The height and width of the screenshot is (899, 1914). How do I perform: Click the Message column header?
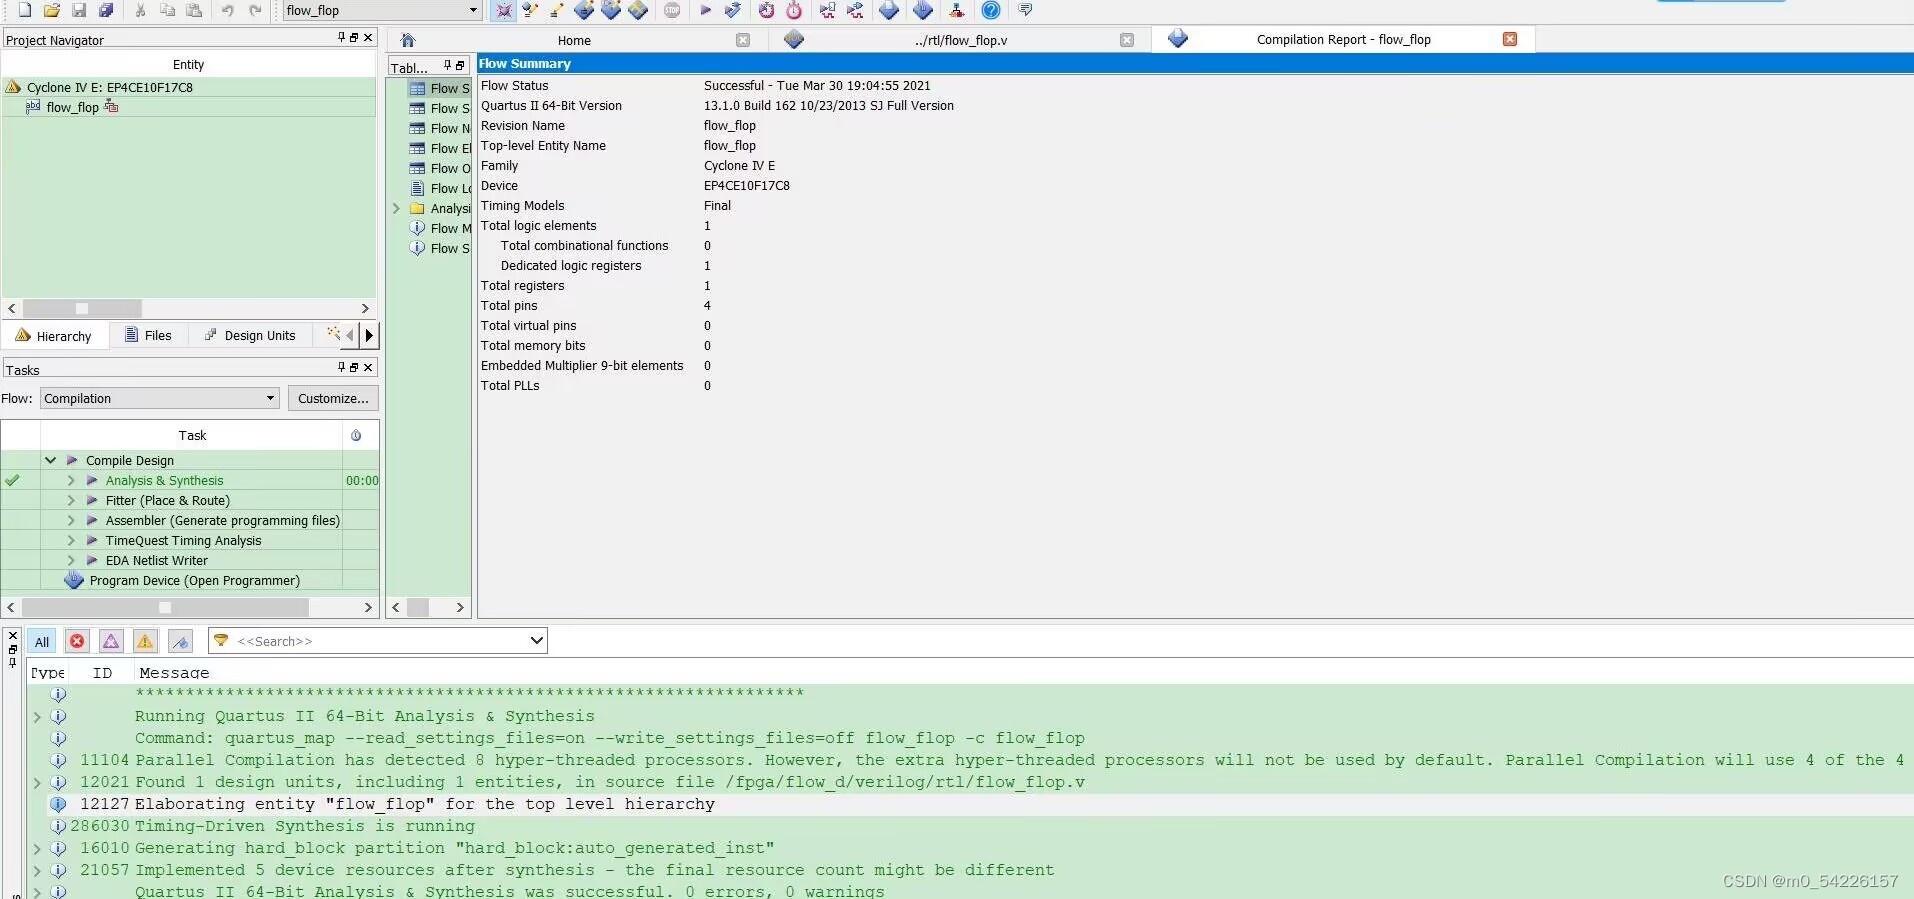coord(174,673)
